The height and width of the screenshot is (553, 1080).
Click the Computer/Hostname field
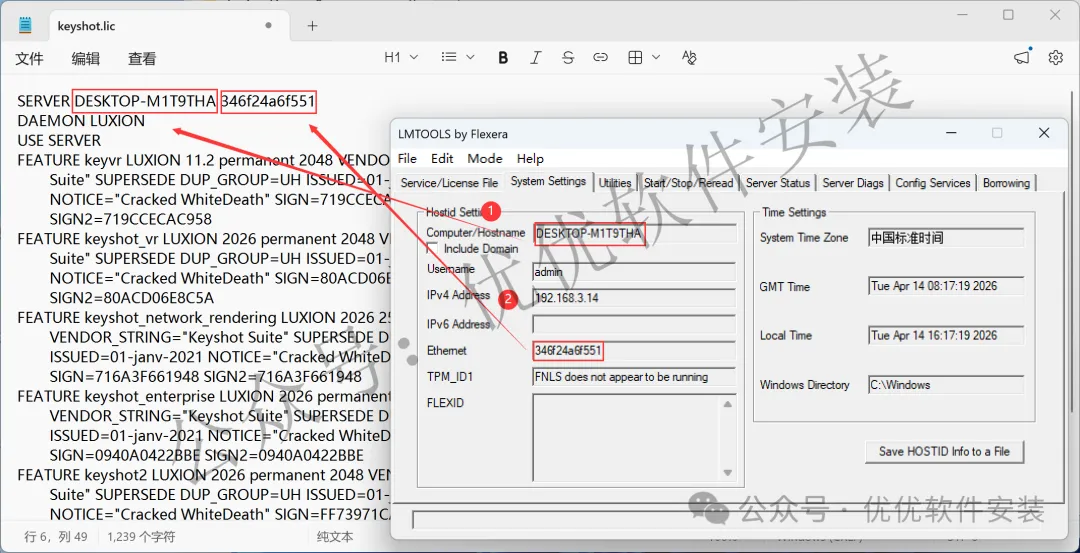634,234
